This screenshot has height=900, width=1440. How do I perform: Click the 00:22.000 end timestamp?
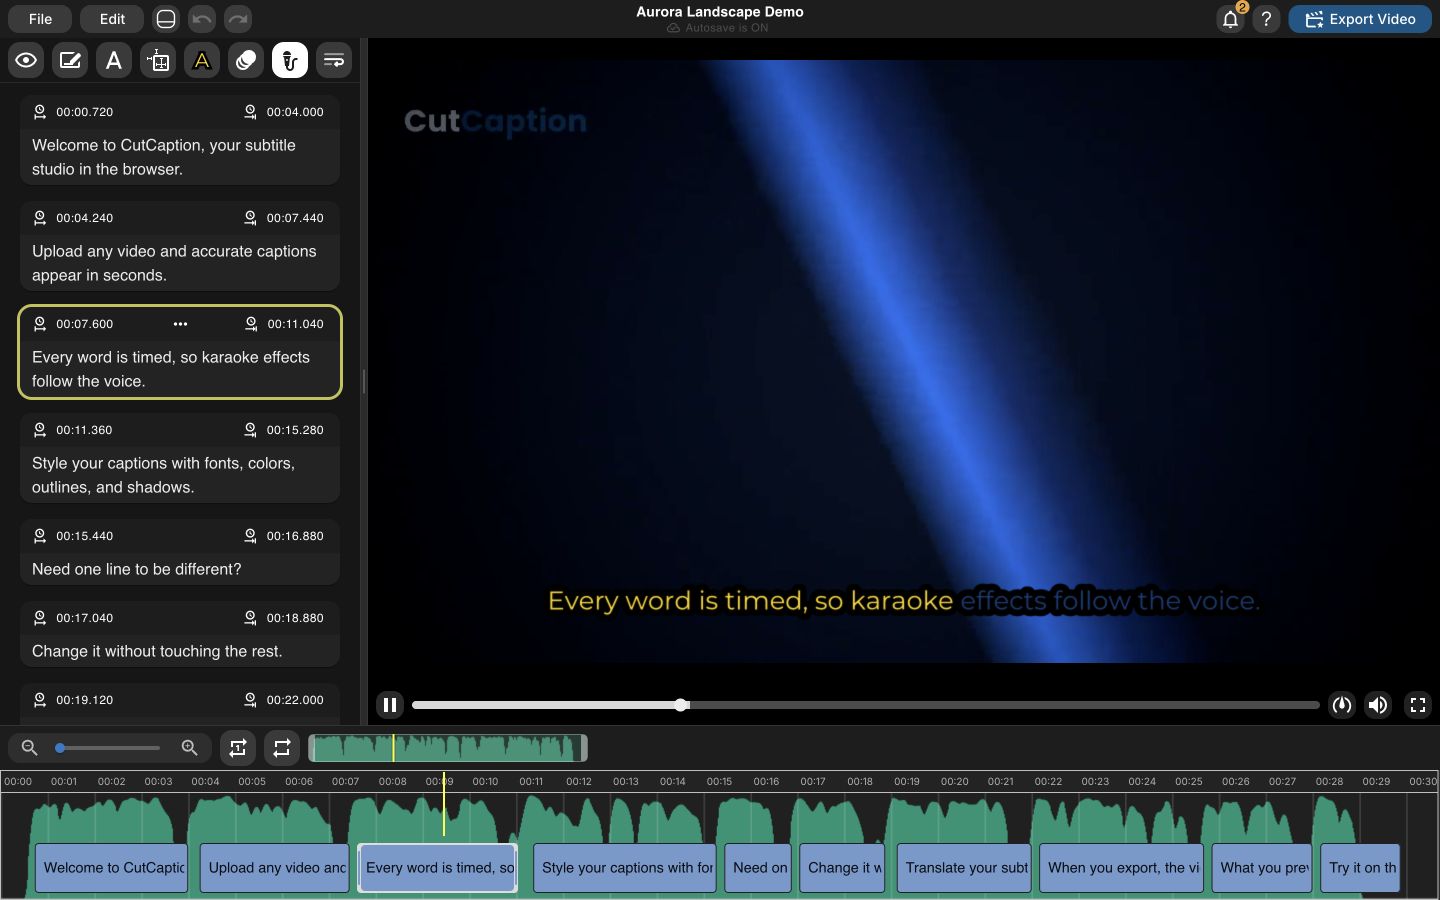click(x=295, y=700)
